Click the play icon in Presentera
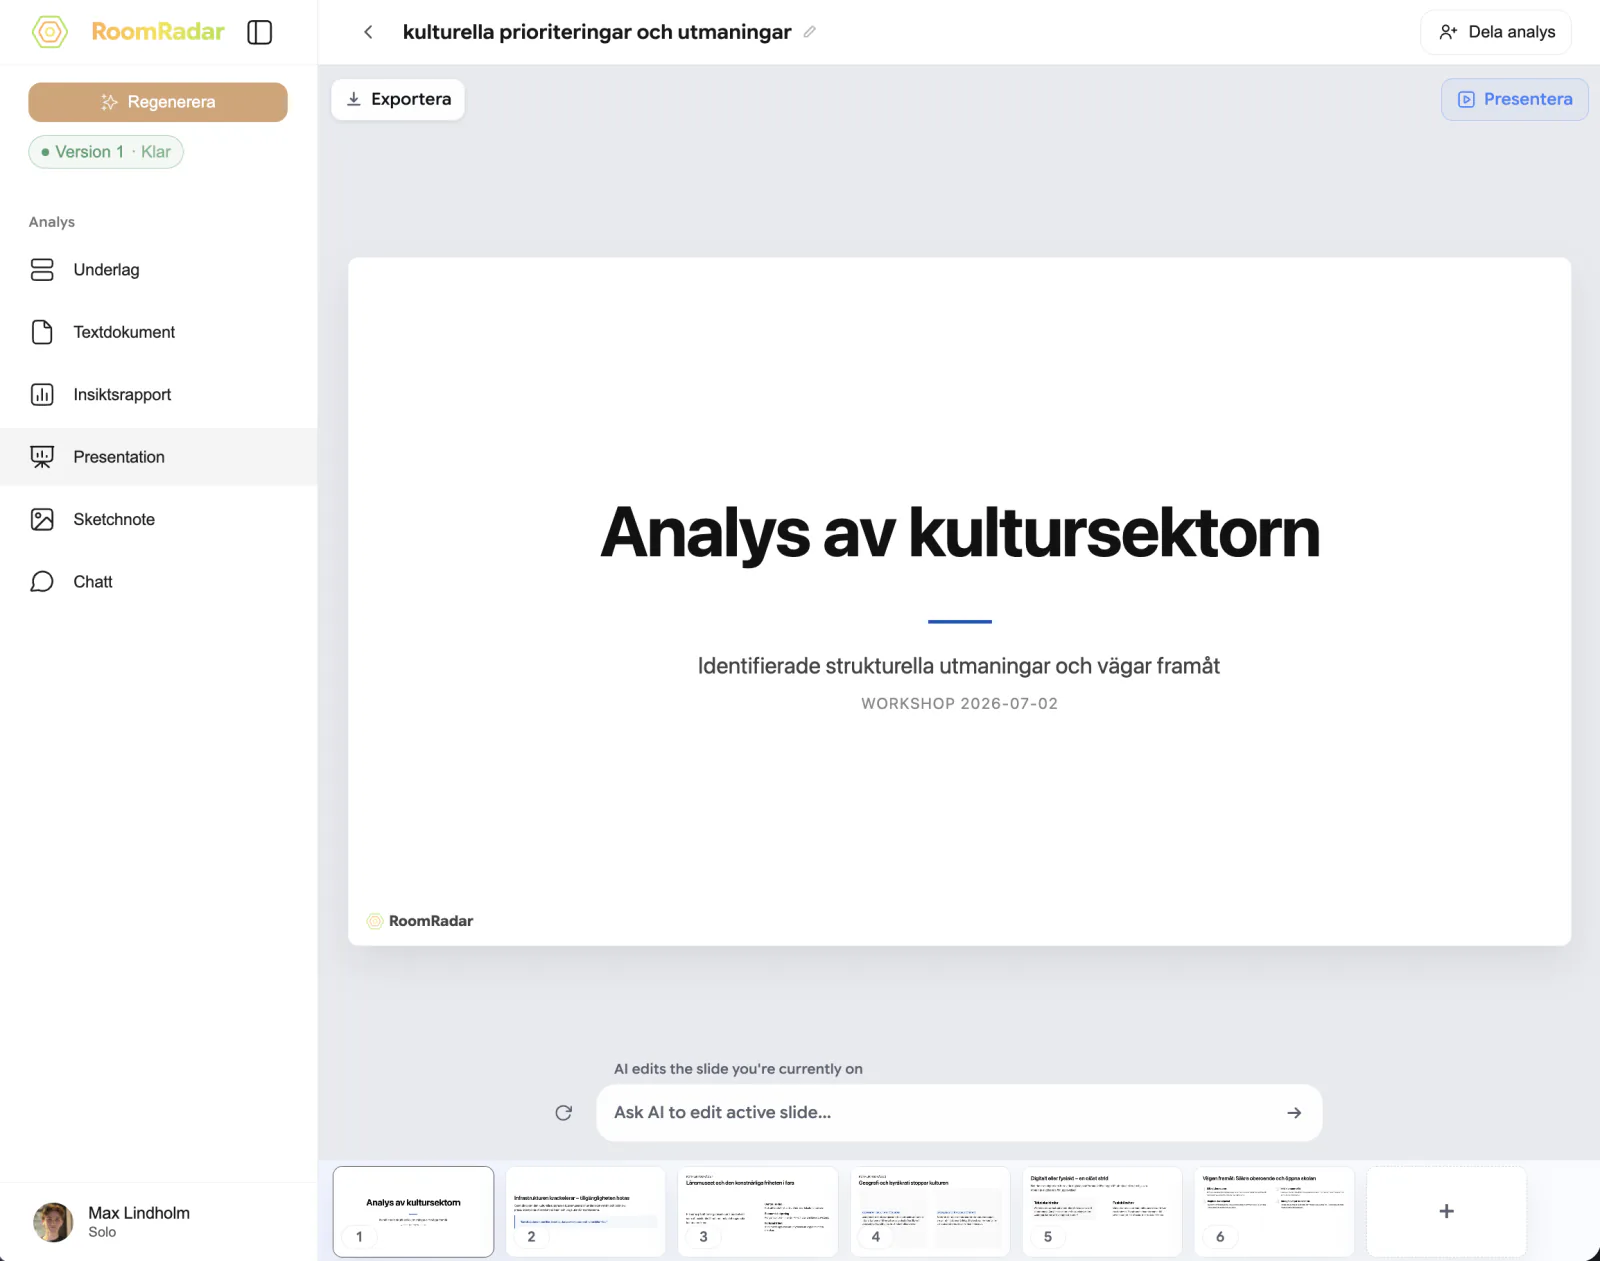The width and height of the screenshot is (1600, 1261). pos(1466,99)
